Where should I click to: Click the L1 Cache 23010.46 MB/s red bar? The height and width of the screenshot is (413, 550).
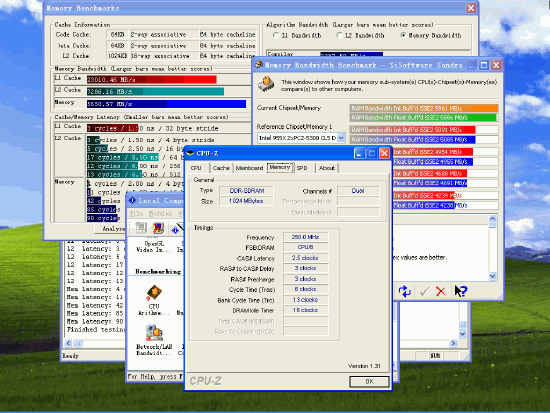152,79
